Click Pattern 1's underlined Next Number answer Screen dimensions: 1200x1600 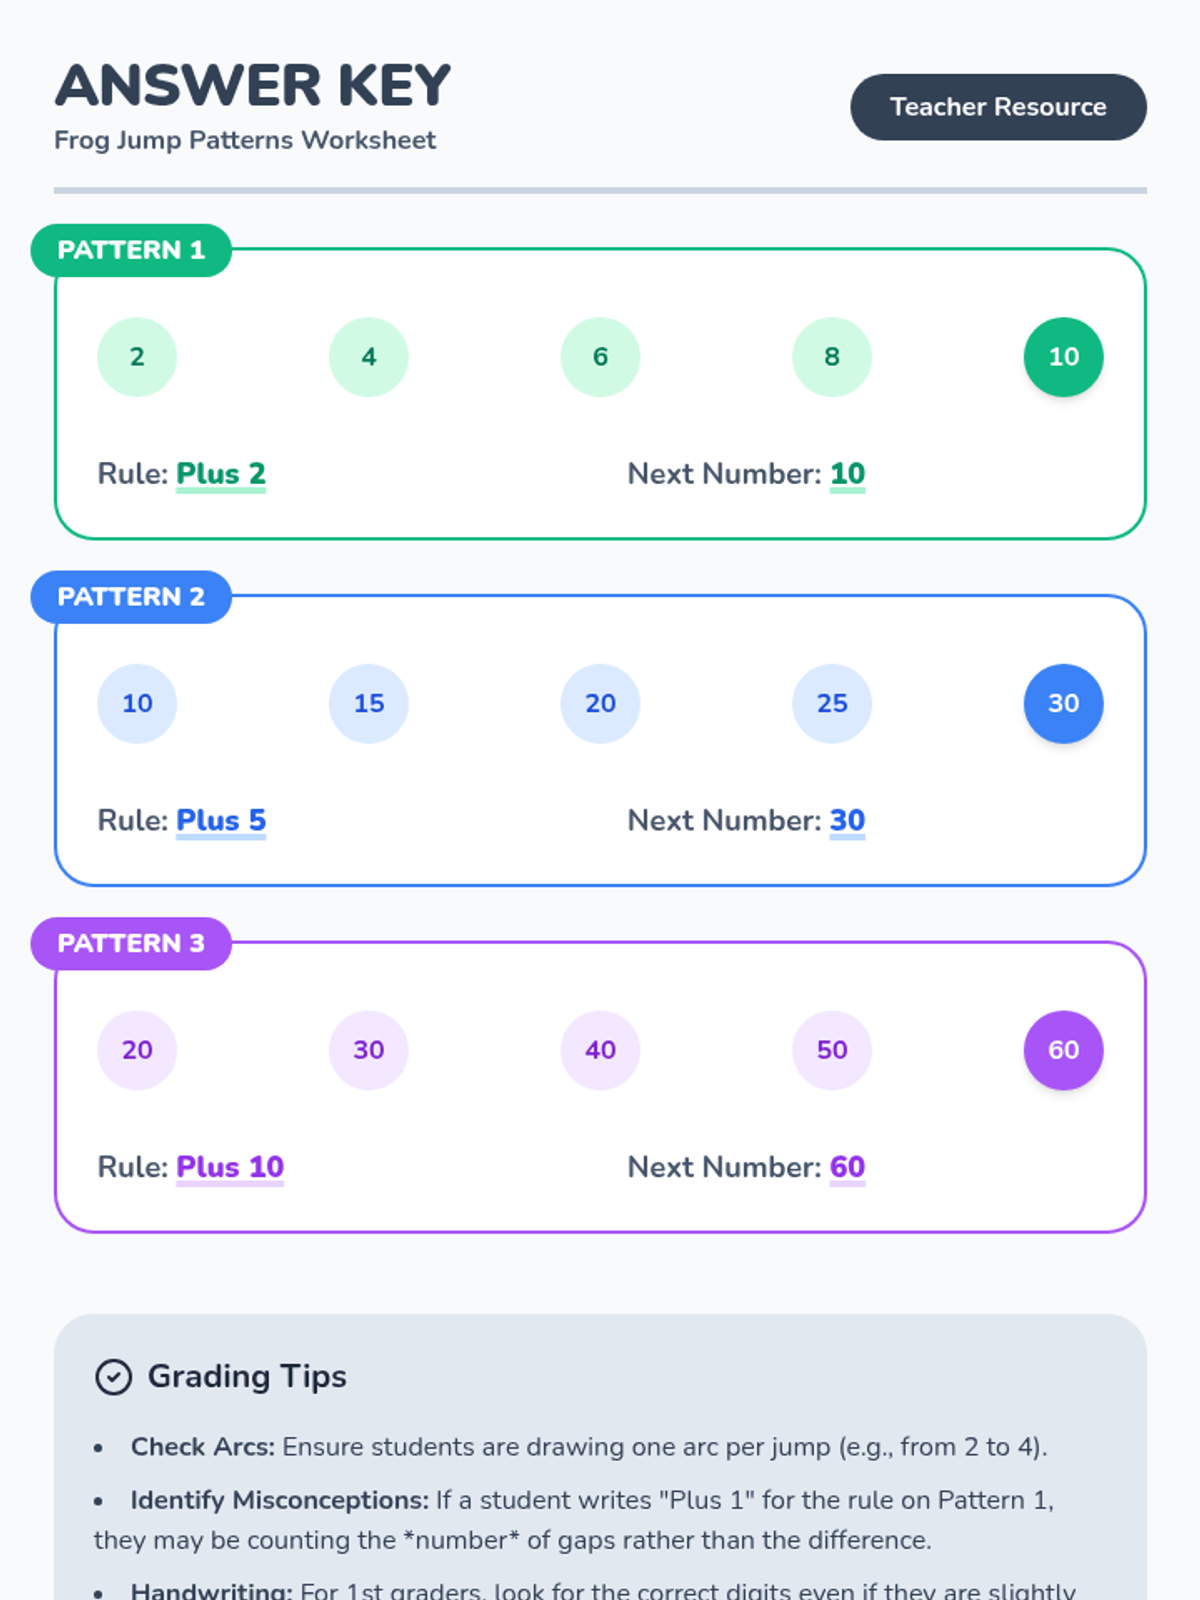click(x=847, y=474)
